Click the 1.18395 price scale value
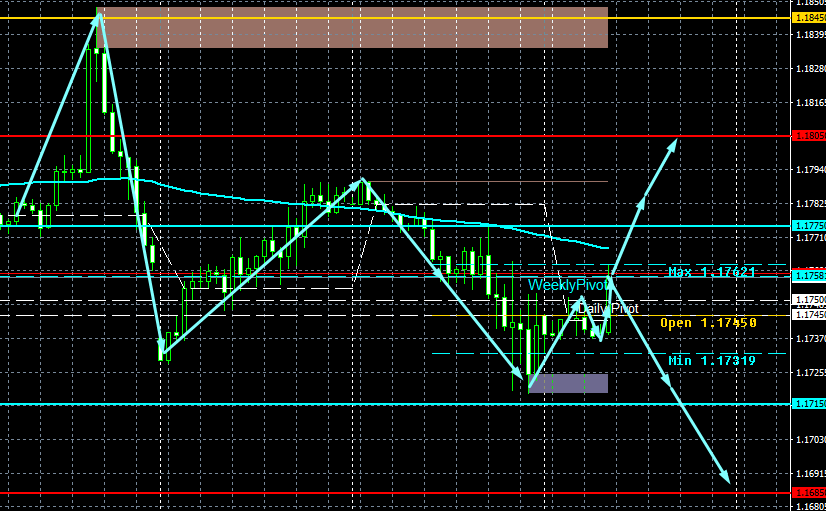This screenshot has width=826, height=511. click(810, 35)
